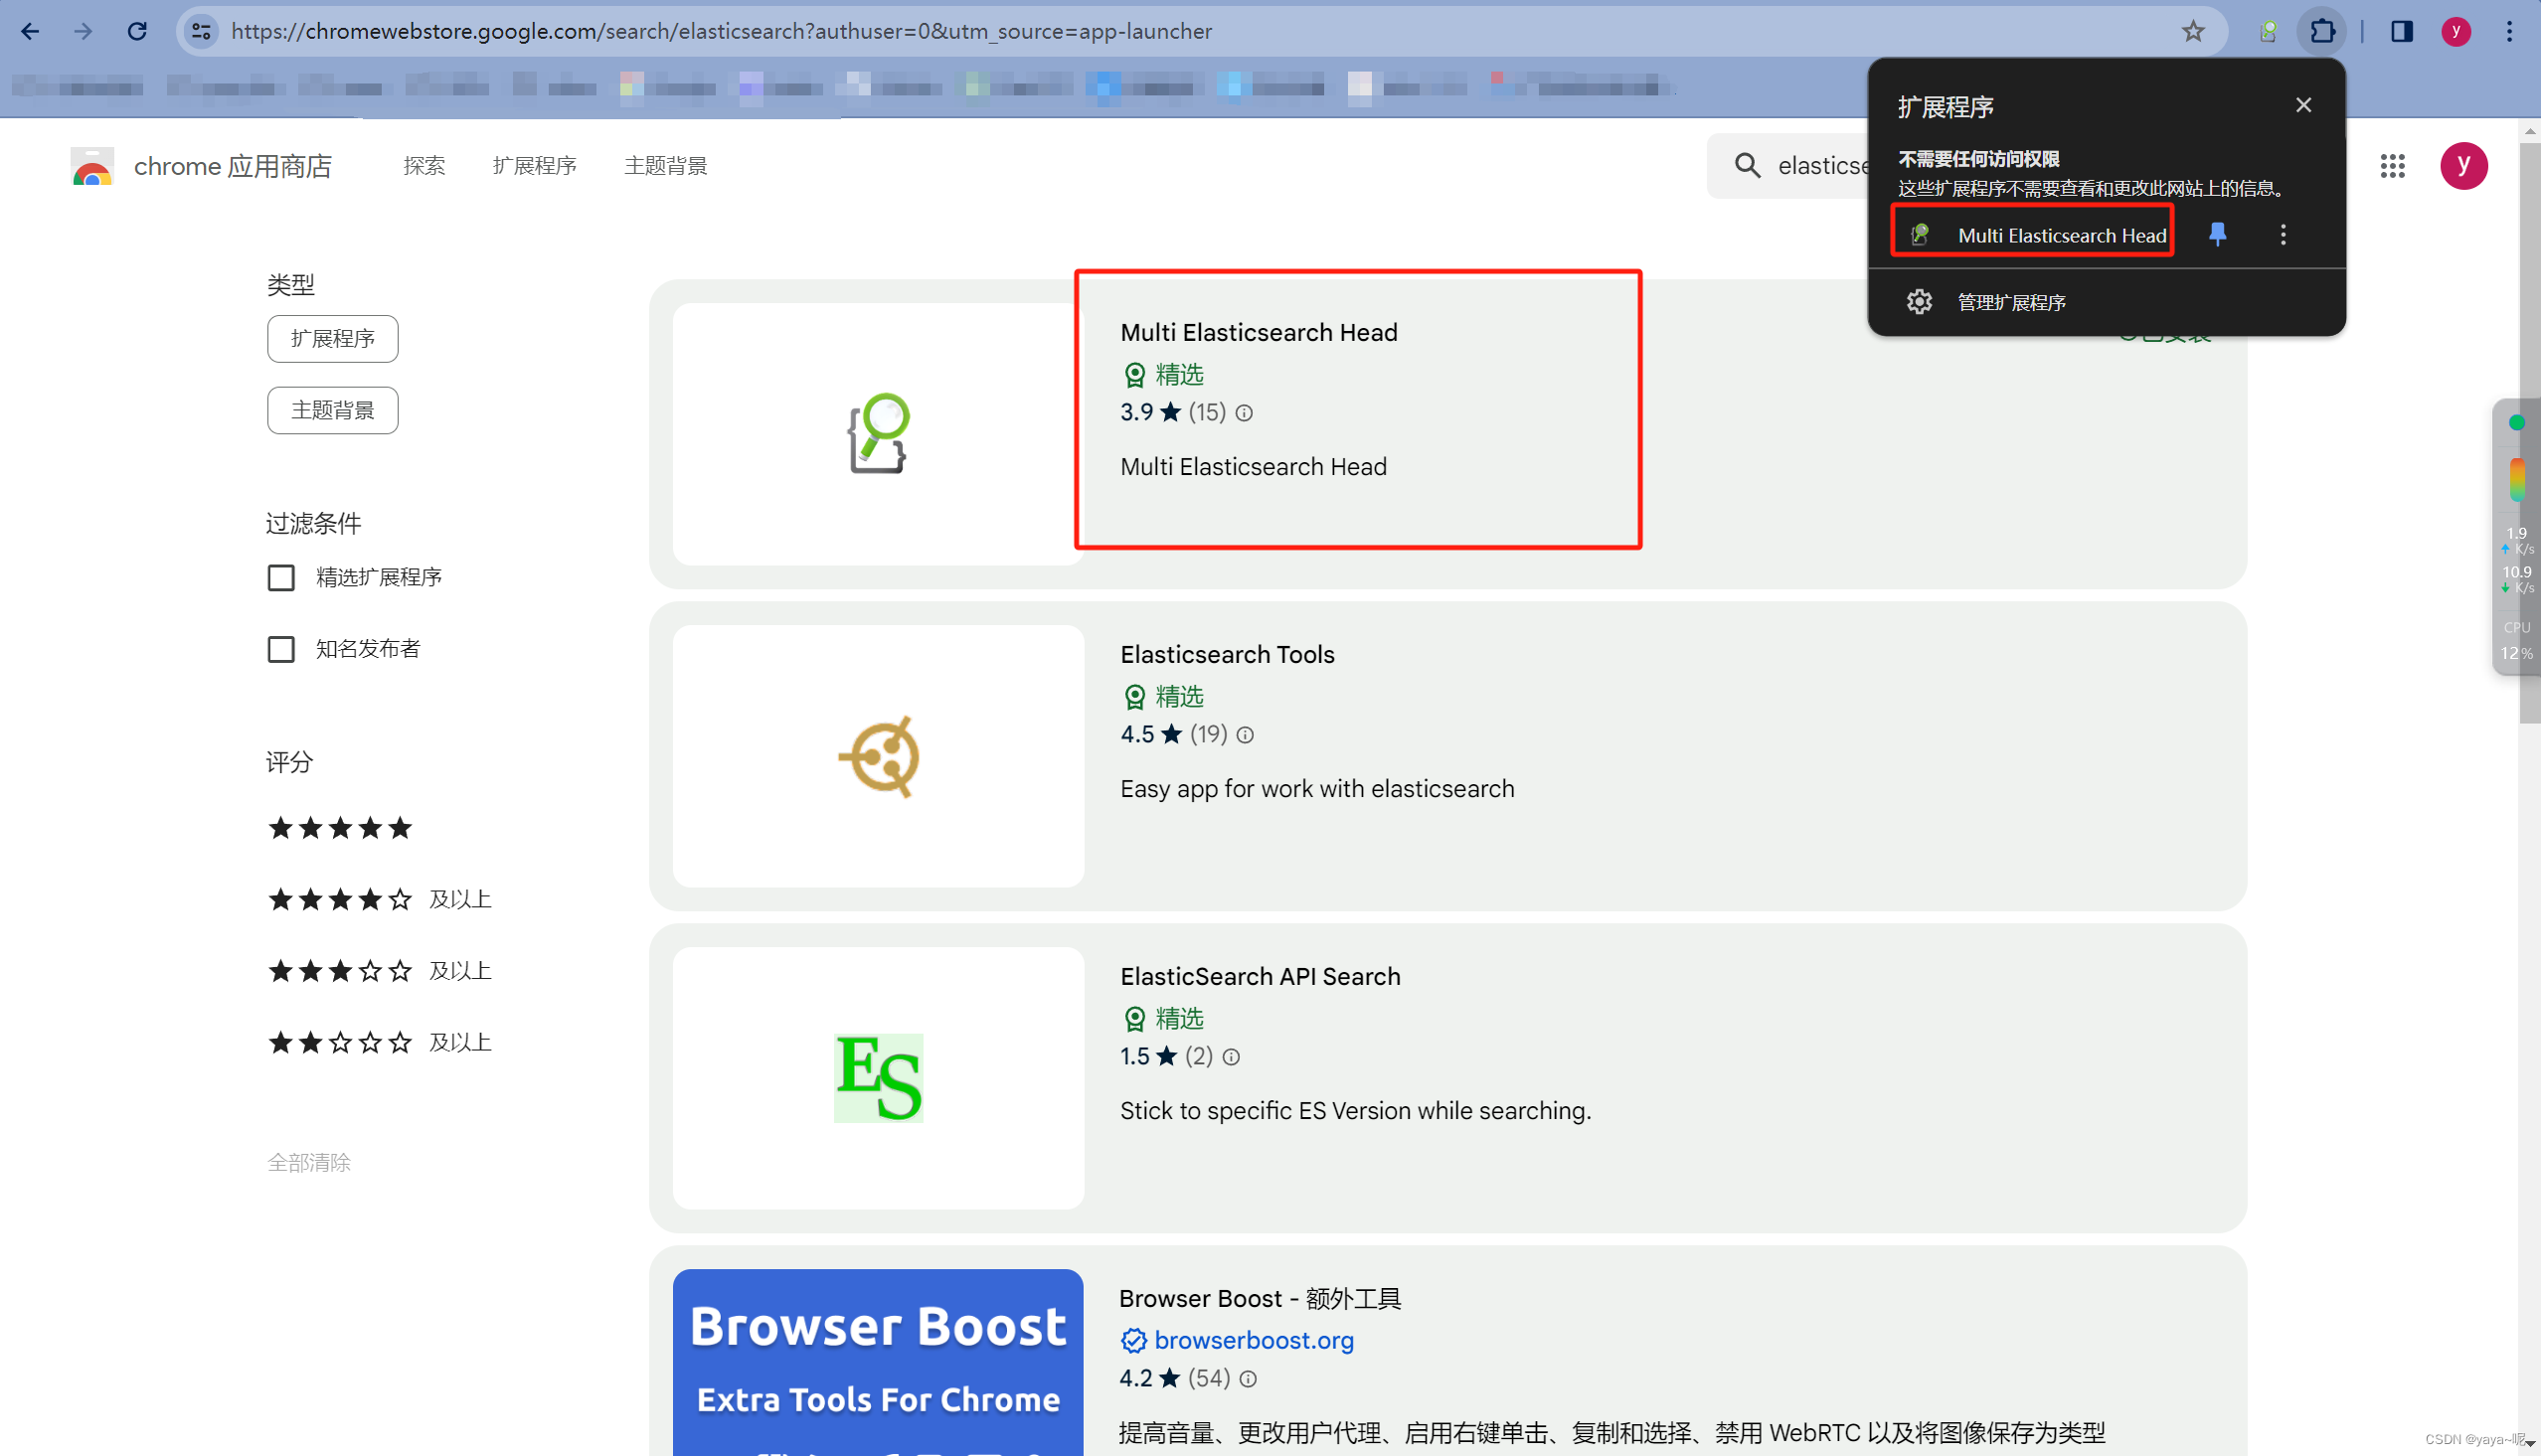Open the Chrome Web Store app grid
The height and width of the screenshot is (1456, 2541).
point(2391,166)
